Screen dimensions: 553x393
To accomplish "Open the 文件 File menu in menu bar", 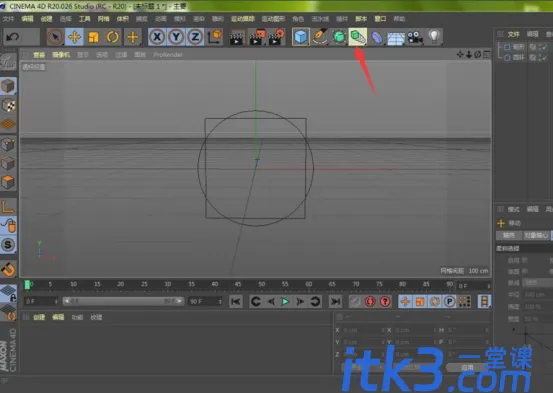I will 8,19.
